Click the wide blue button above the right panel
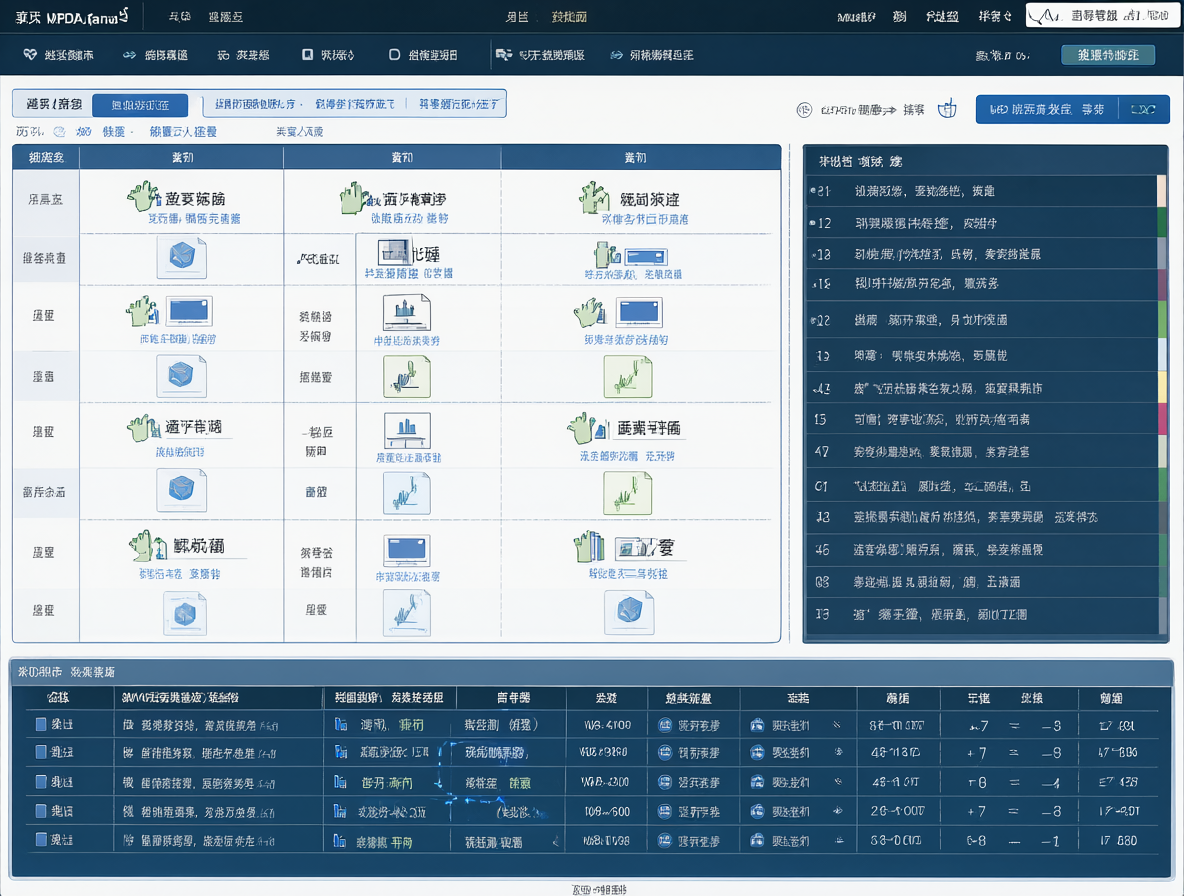The height and width of the screenshot is (896, 1184). [x=1072, y=109]
